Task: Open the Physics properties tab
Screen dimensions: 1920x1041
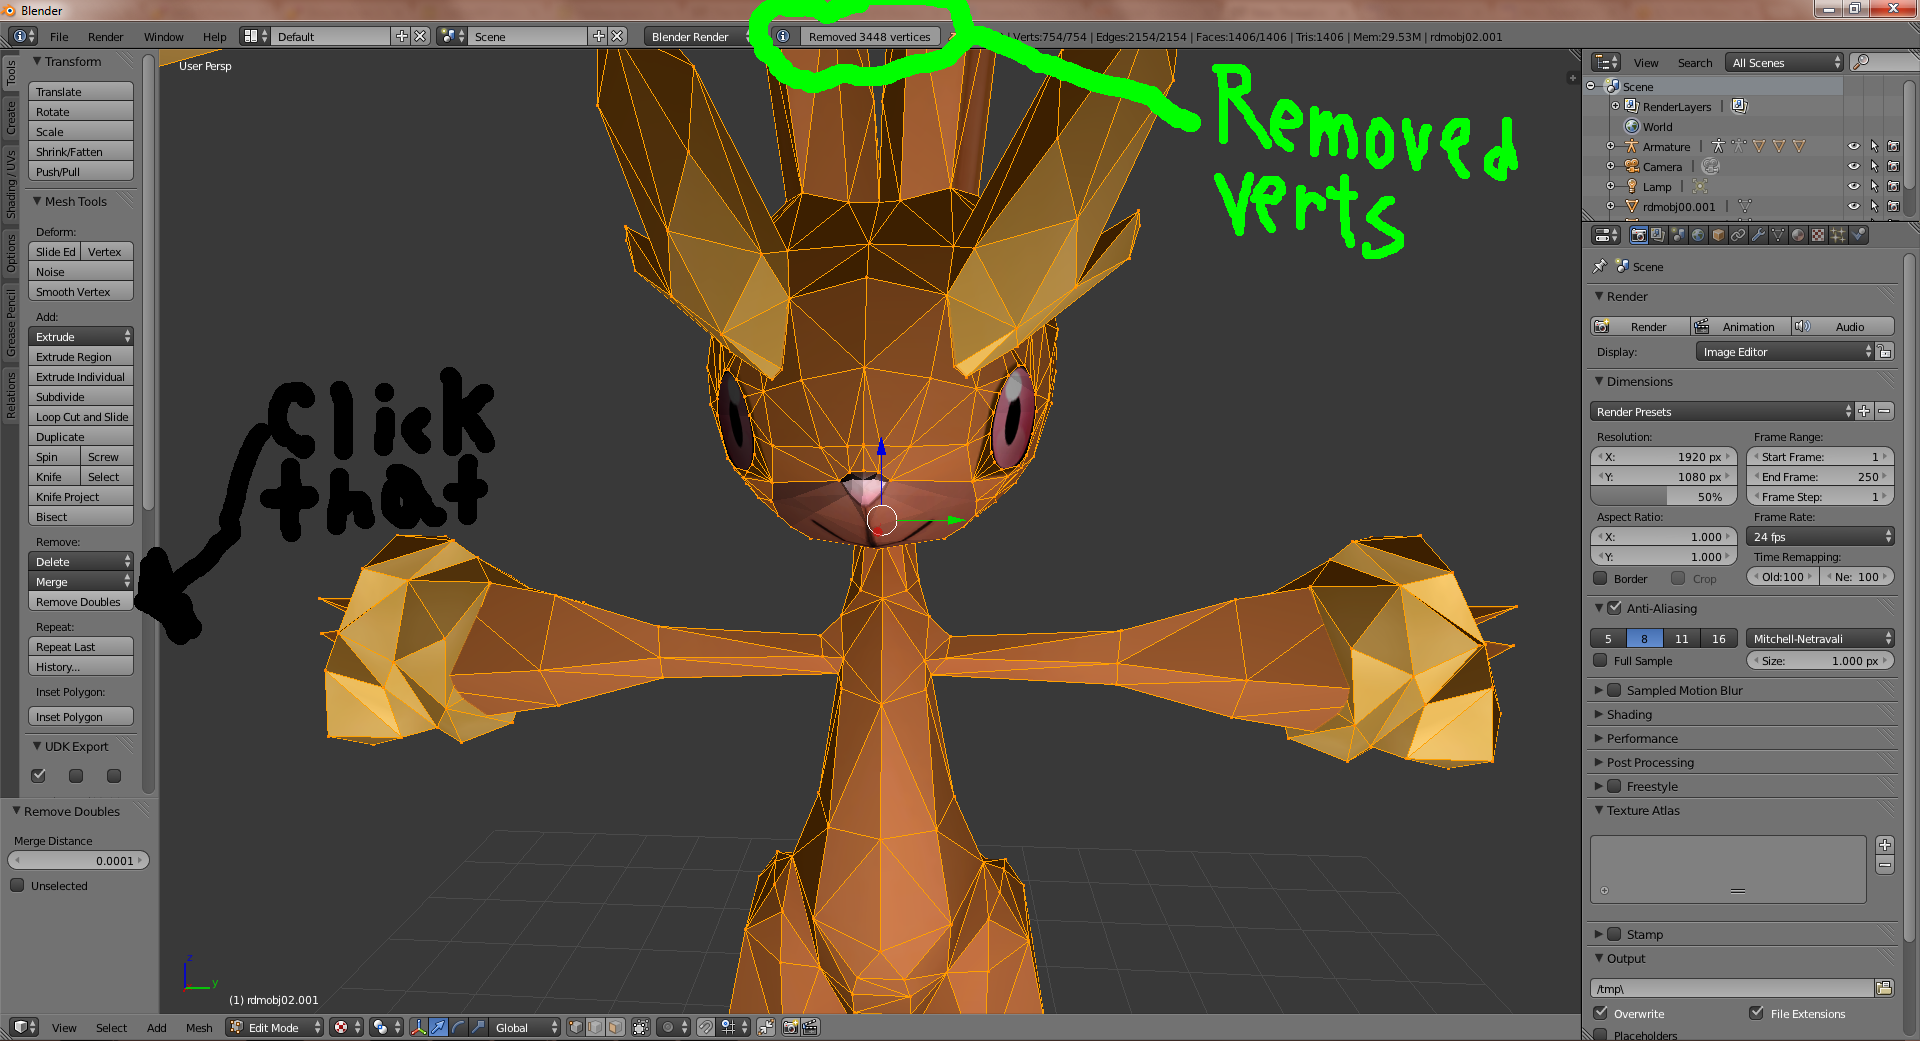Action: pos(1858,235)
